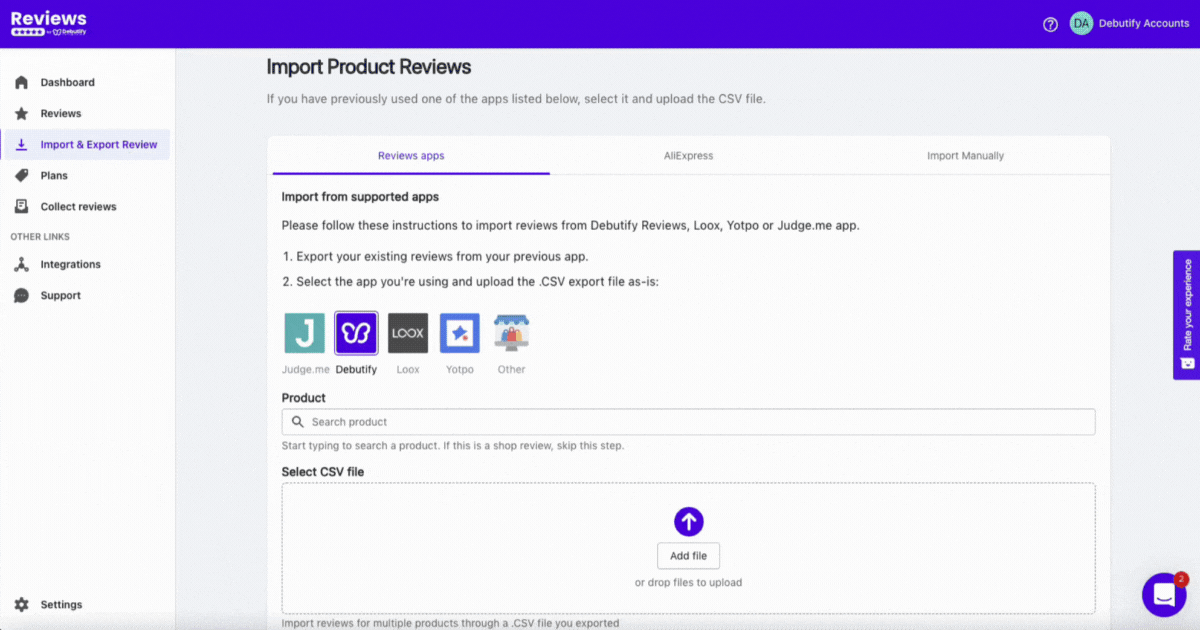Click the OTHER LINKS section label
This screenshot has height=630, width=1200.
point(40,237)
